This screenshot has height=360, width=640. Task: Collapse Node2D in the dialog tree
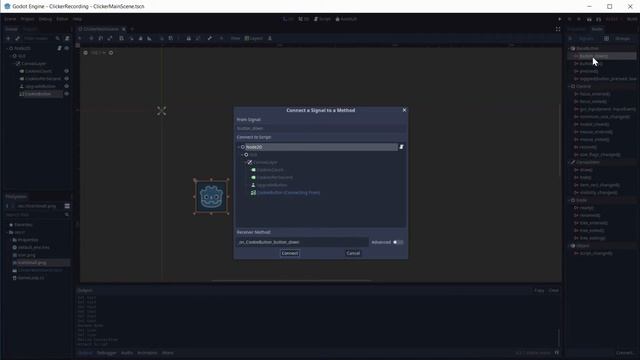coord(239,147)
